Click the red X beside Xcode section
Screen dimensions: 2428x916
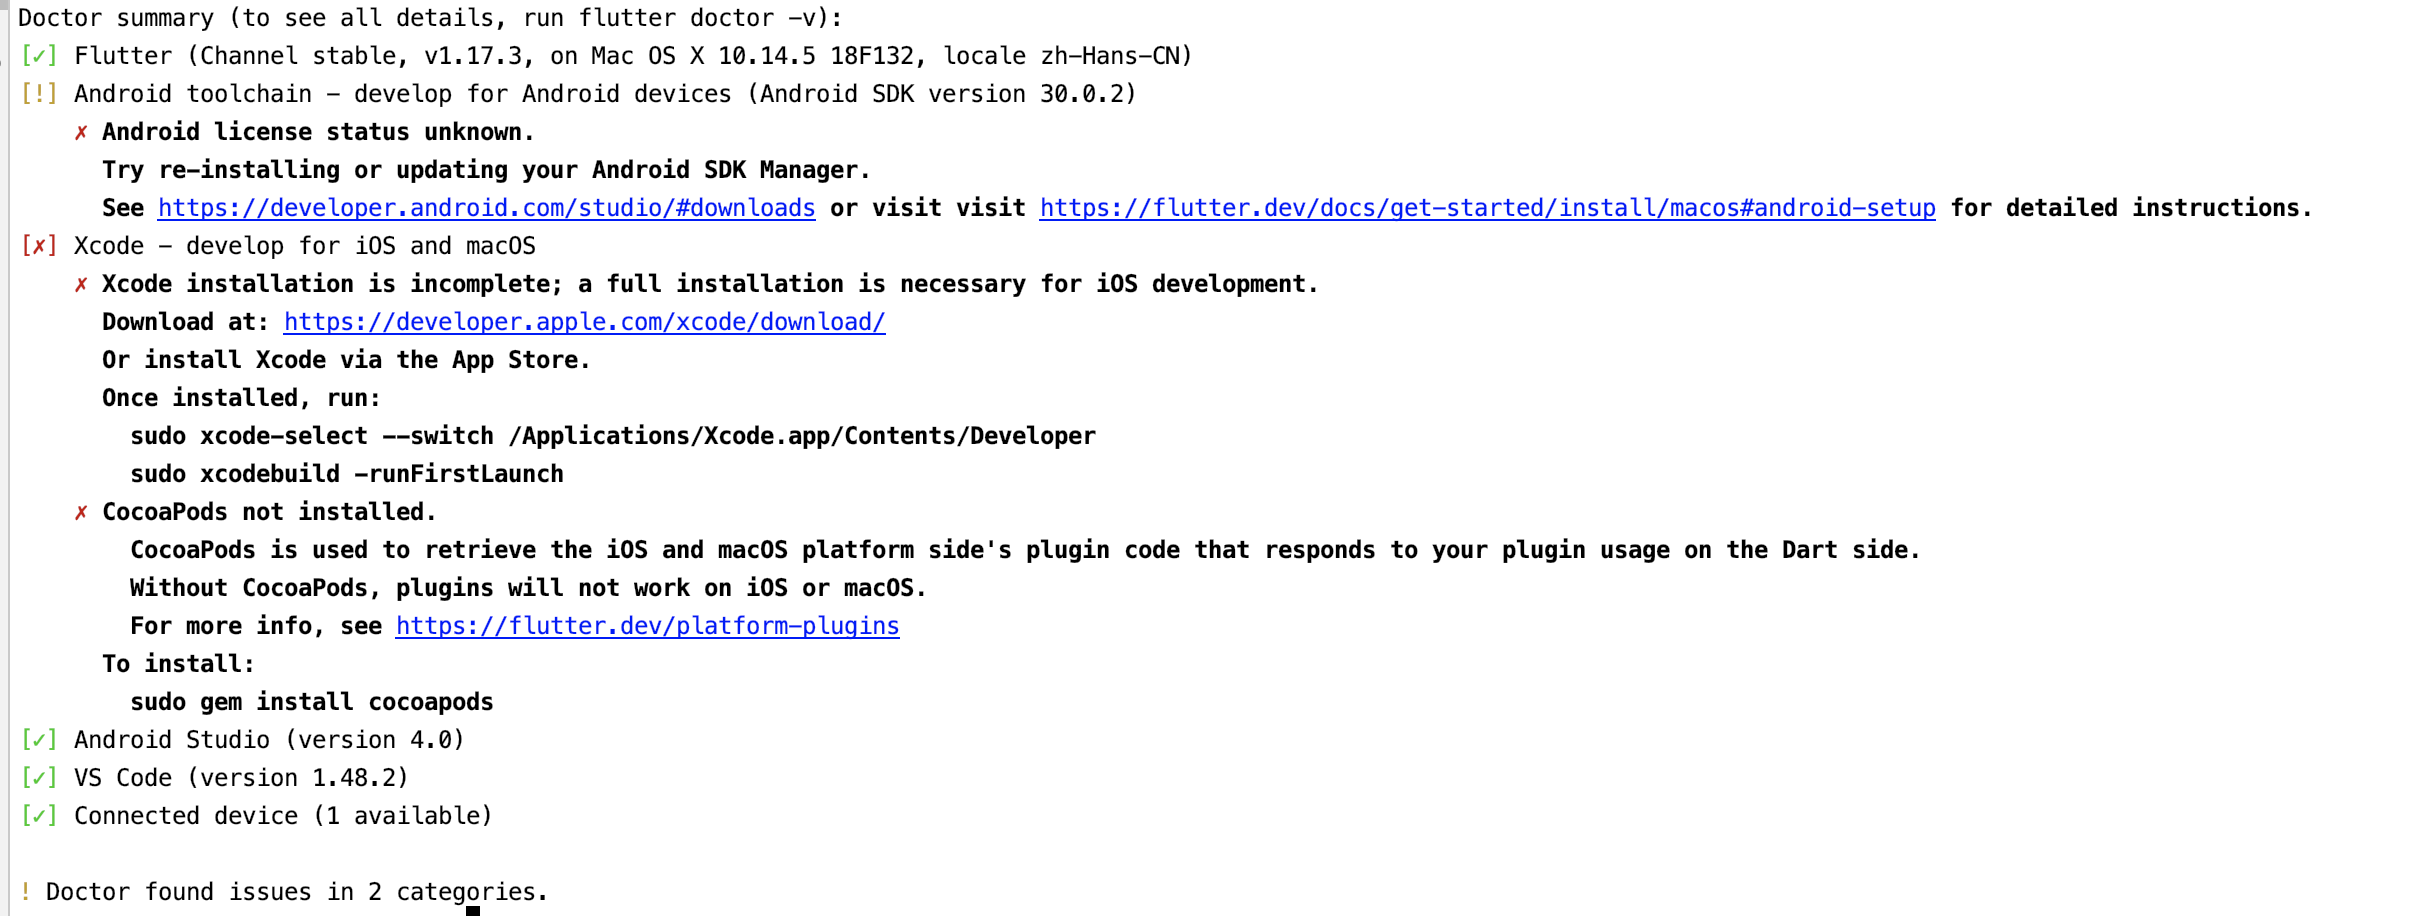tap(38, 246)
